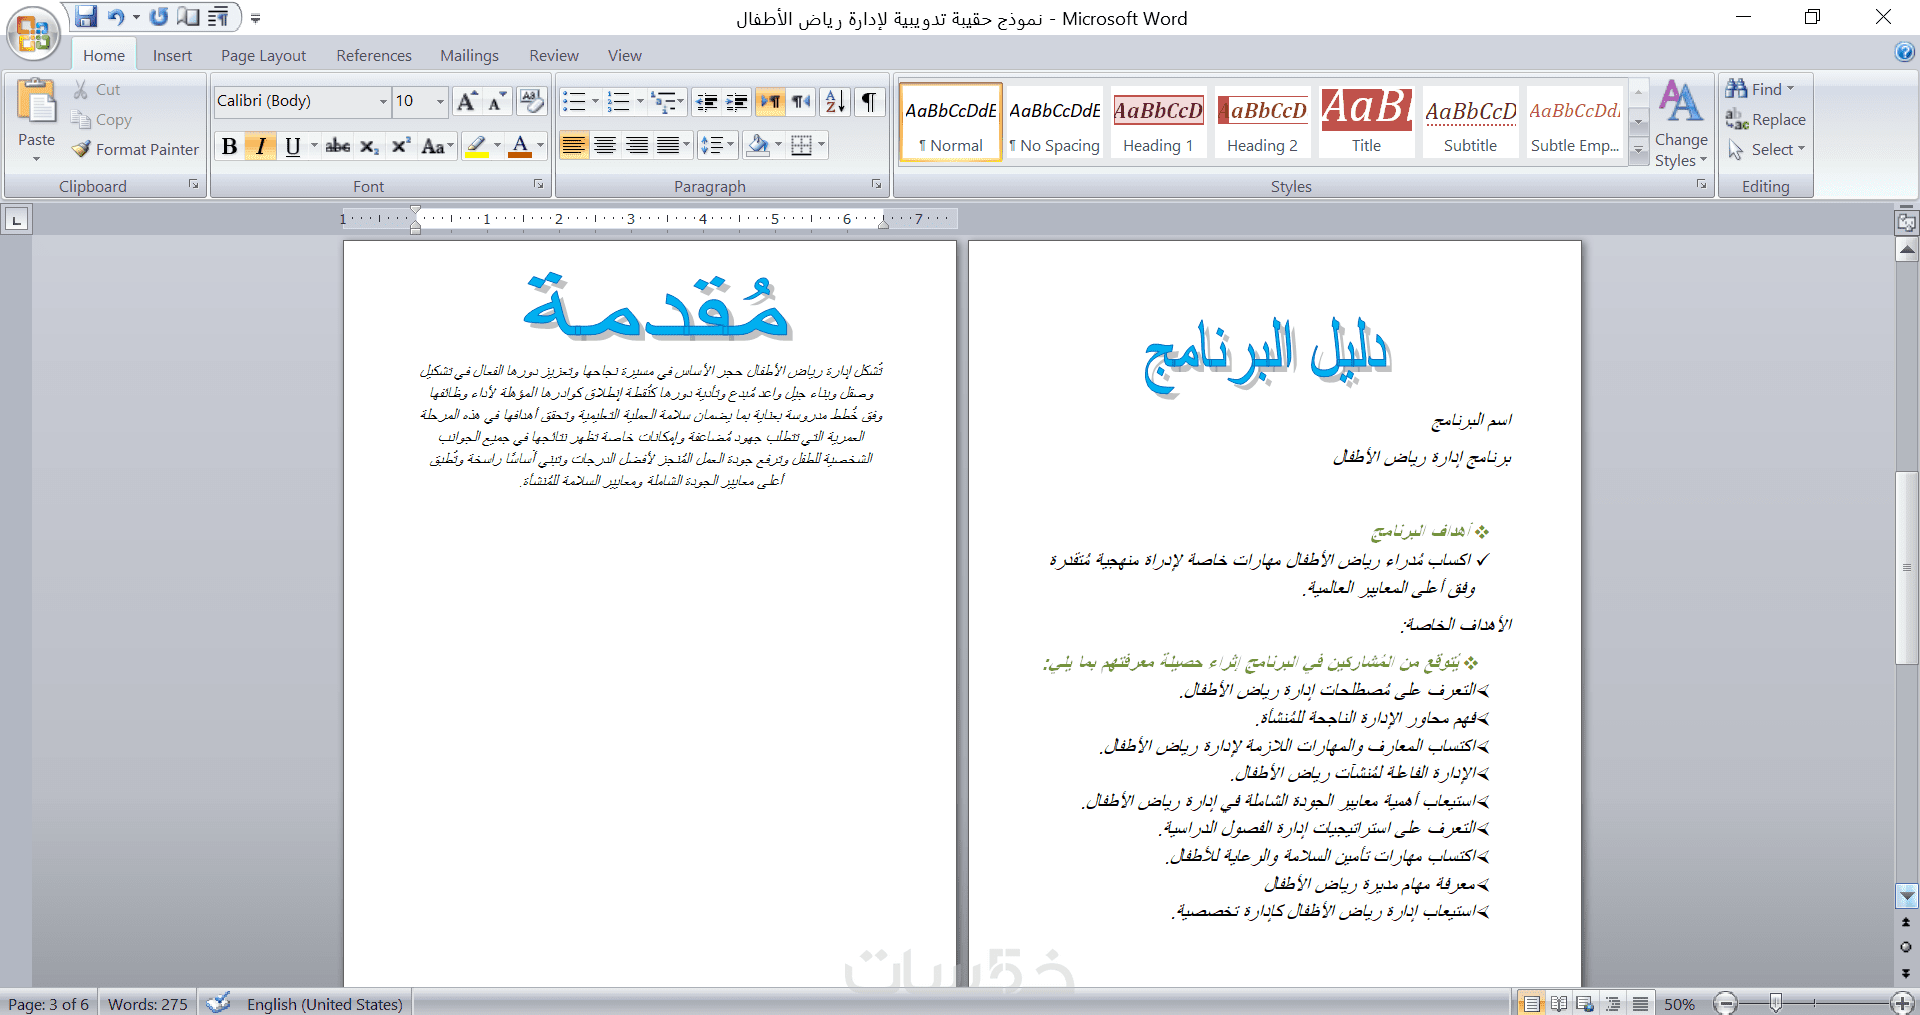The image size is (1920, 1015).
Task: Switch to the Insert tab
Action: point(172,56)
